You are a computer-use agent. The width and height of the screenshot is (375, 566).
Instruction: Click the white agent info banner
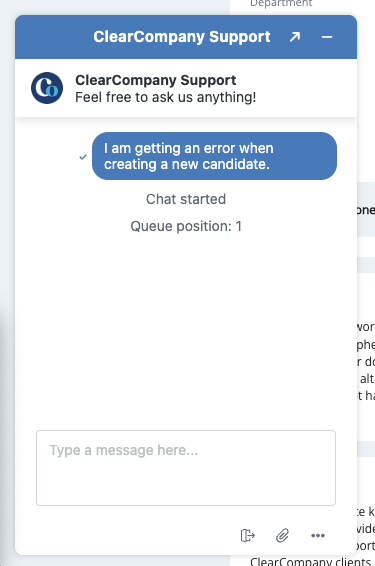click(186, 88)
